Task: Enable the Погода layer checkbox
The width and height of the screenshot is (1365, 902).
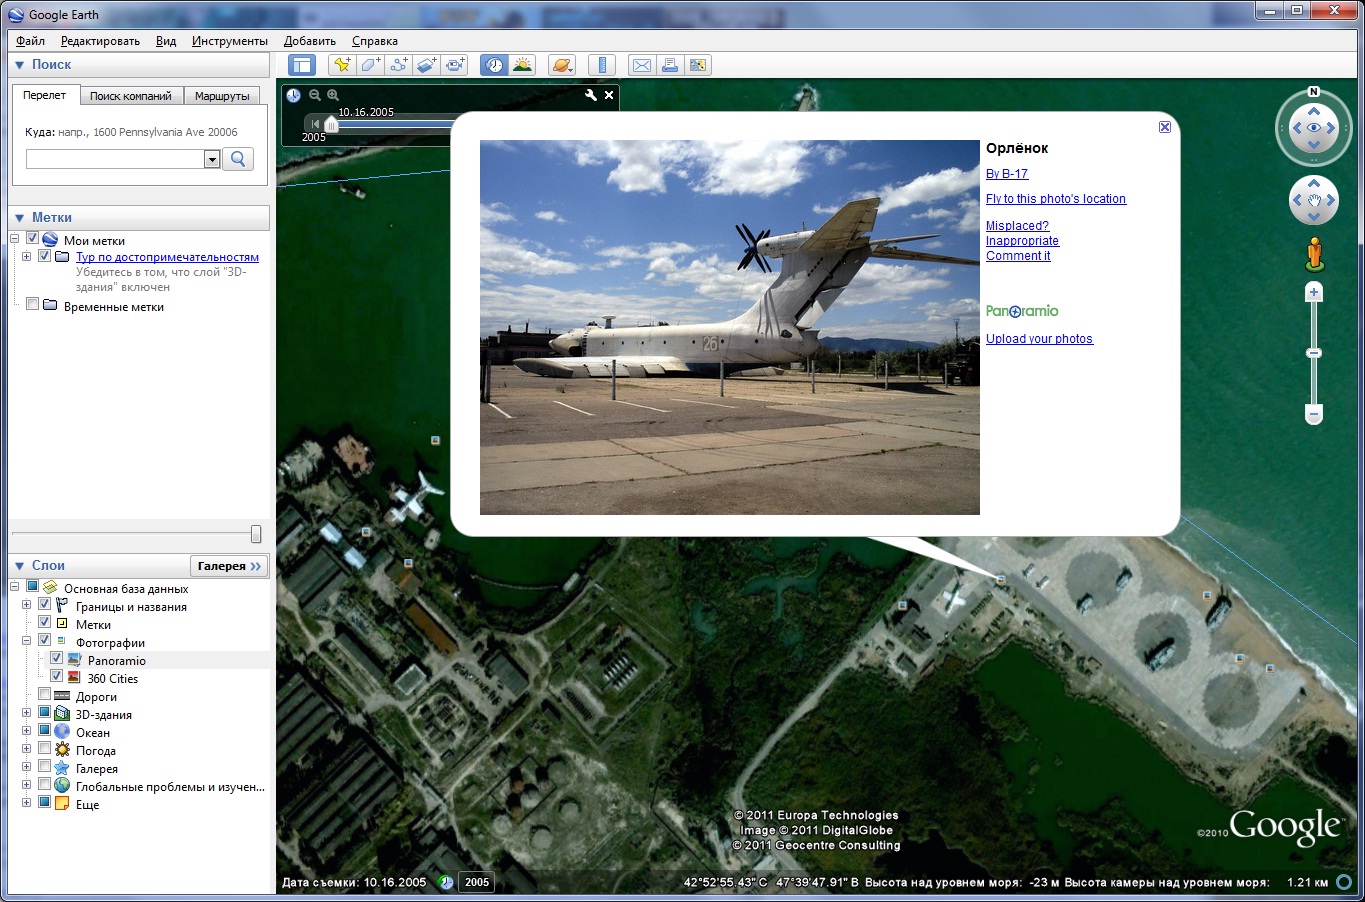Action: tap(44, 749)
